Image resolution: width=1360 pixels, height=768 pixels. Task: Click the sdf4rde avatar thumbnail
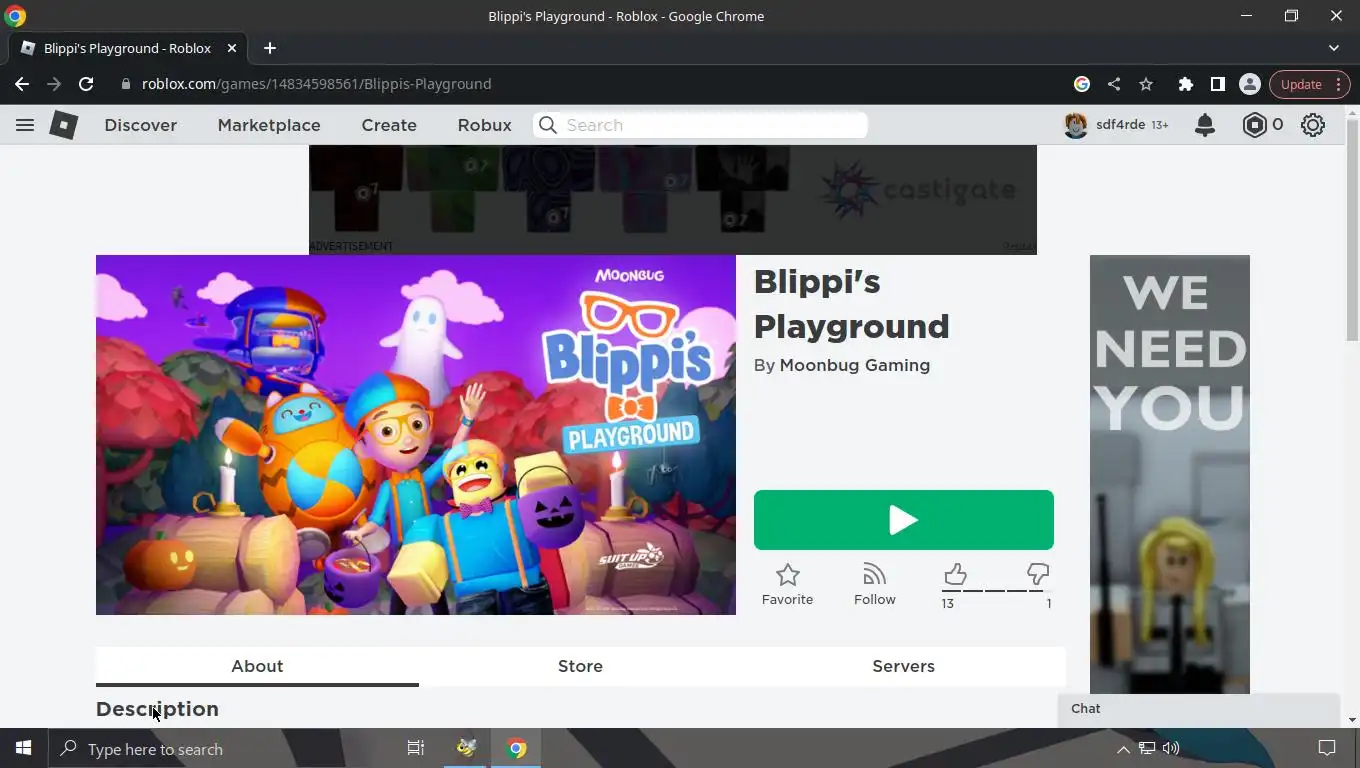click(1076, 125)
